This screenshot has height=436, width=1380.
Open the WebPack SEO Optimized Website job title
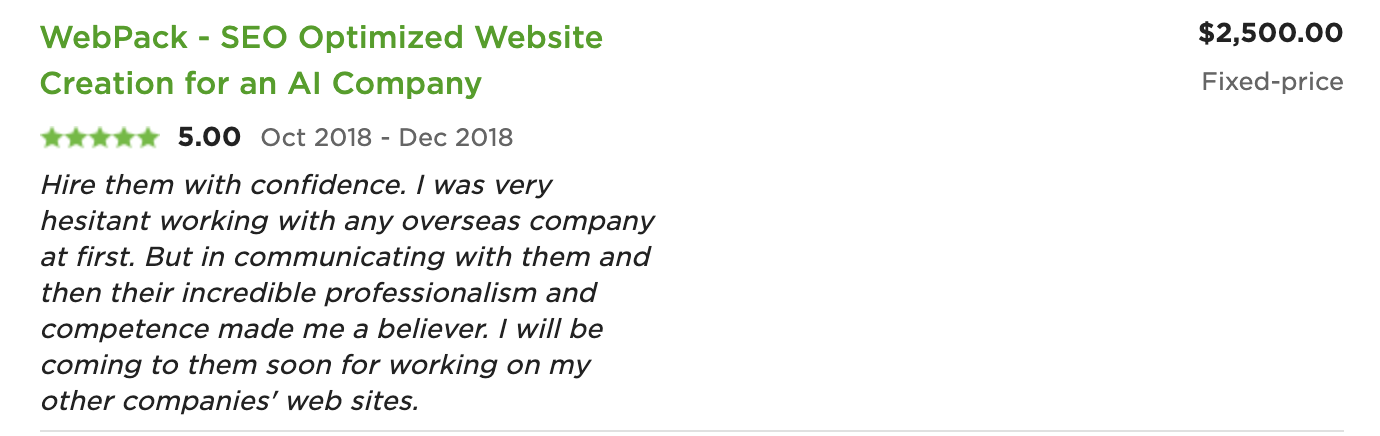point(321,60)
